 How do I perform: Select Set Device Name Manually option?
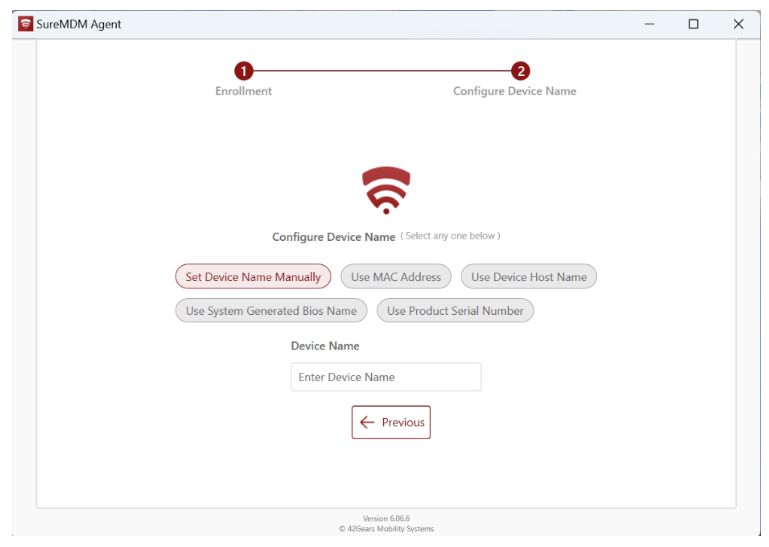(253, 277)
